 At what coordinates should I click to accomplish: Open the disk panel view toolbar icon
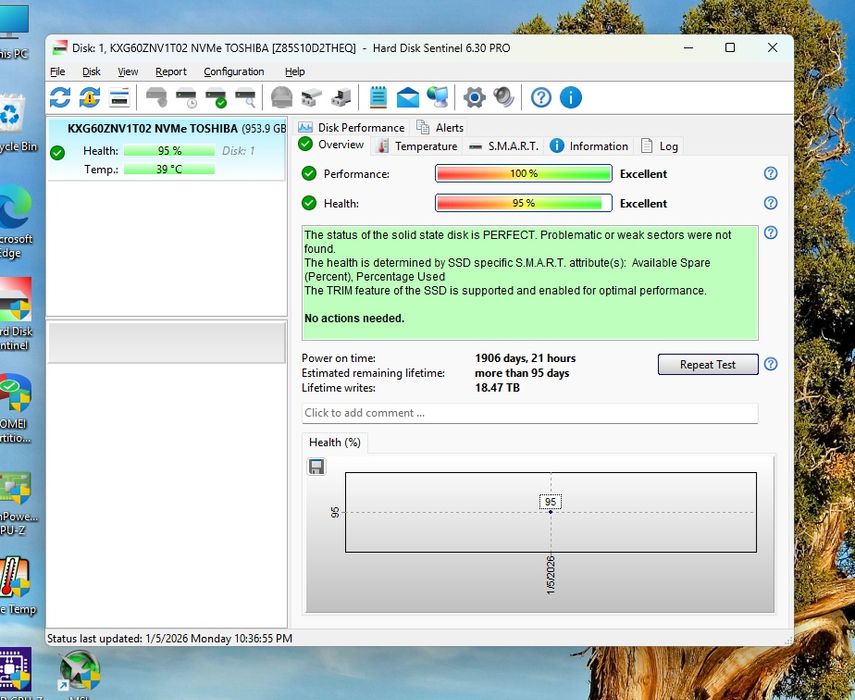point(119,98)
